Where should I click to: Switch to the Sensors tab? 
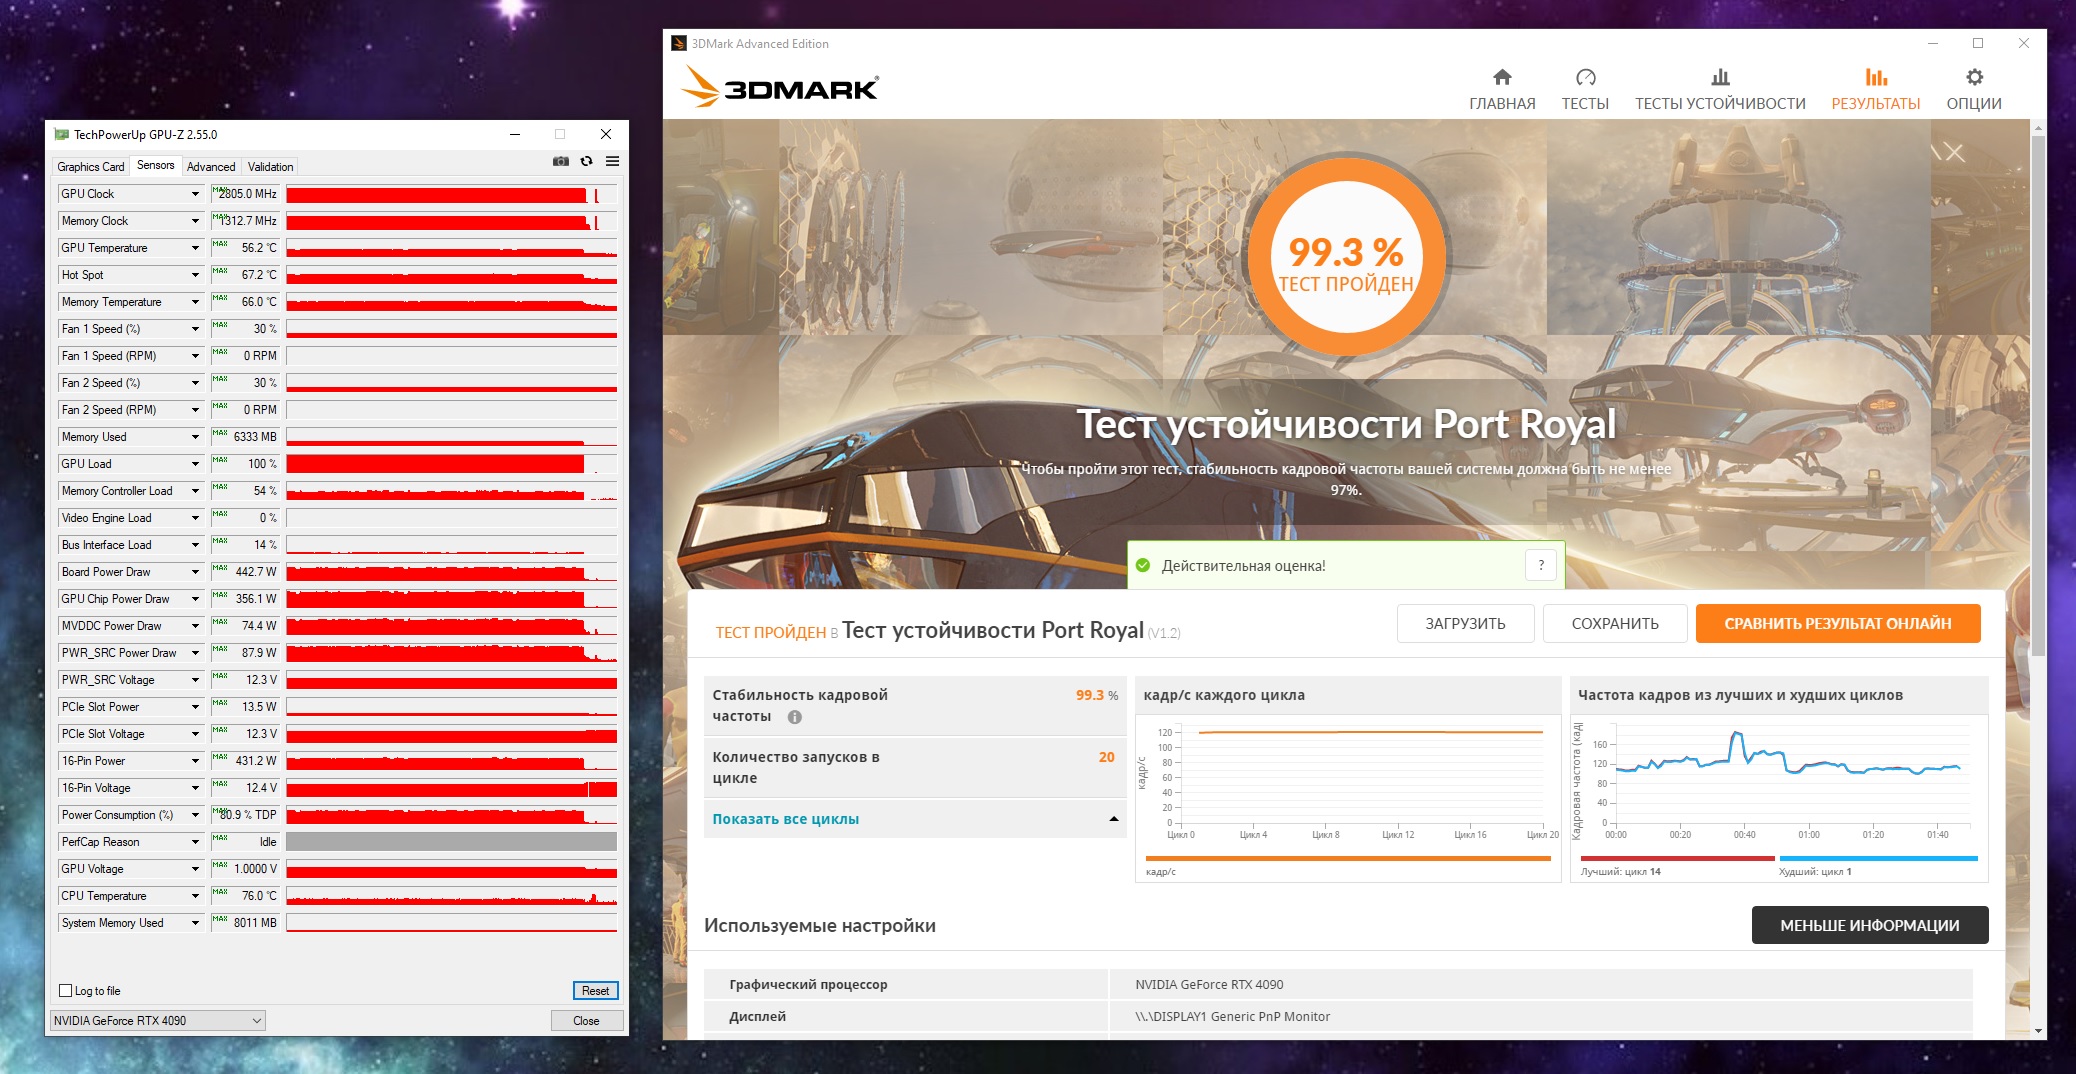(155, 165)
